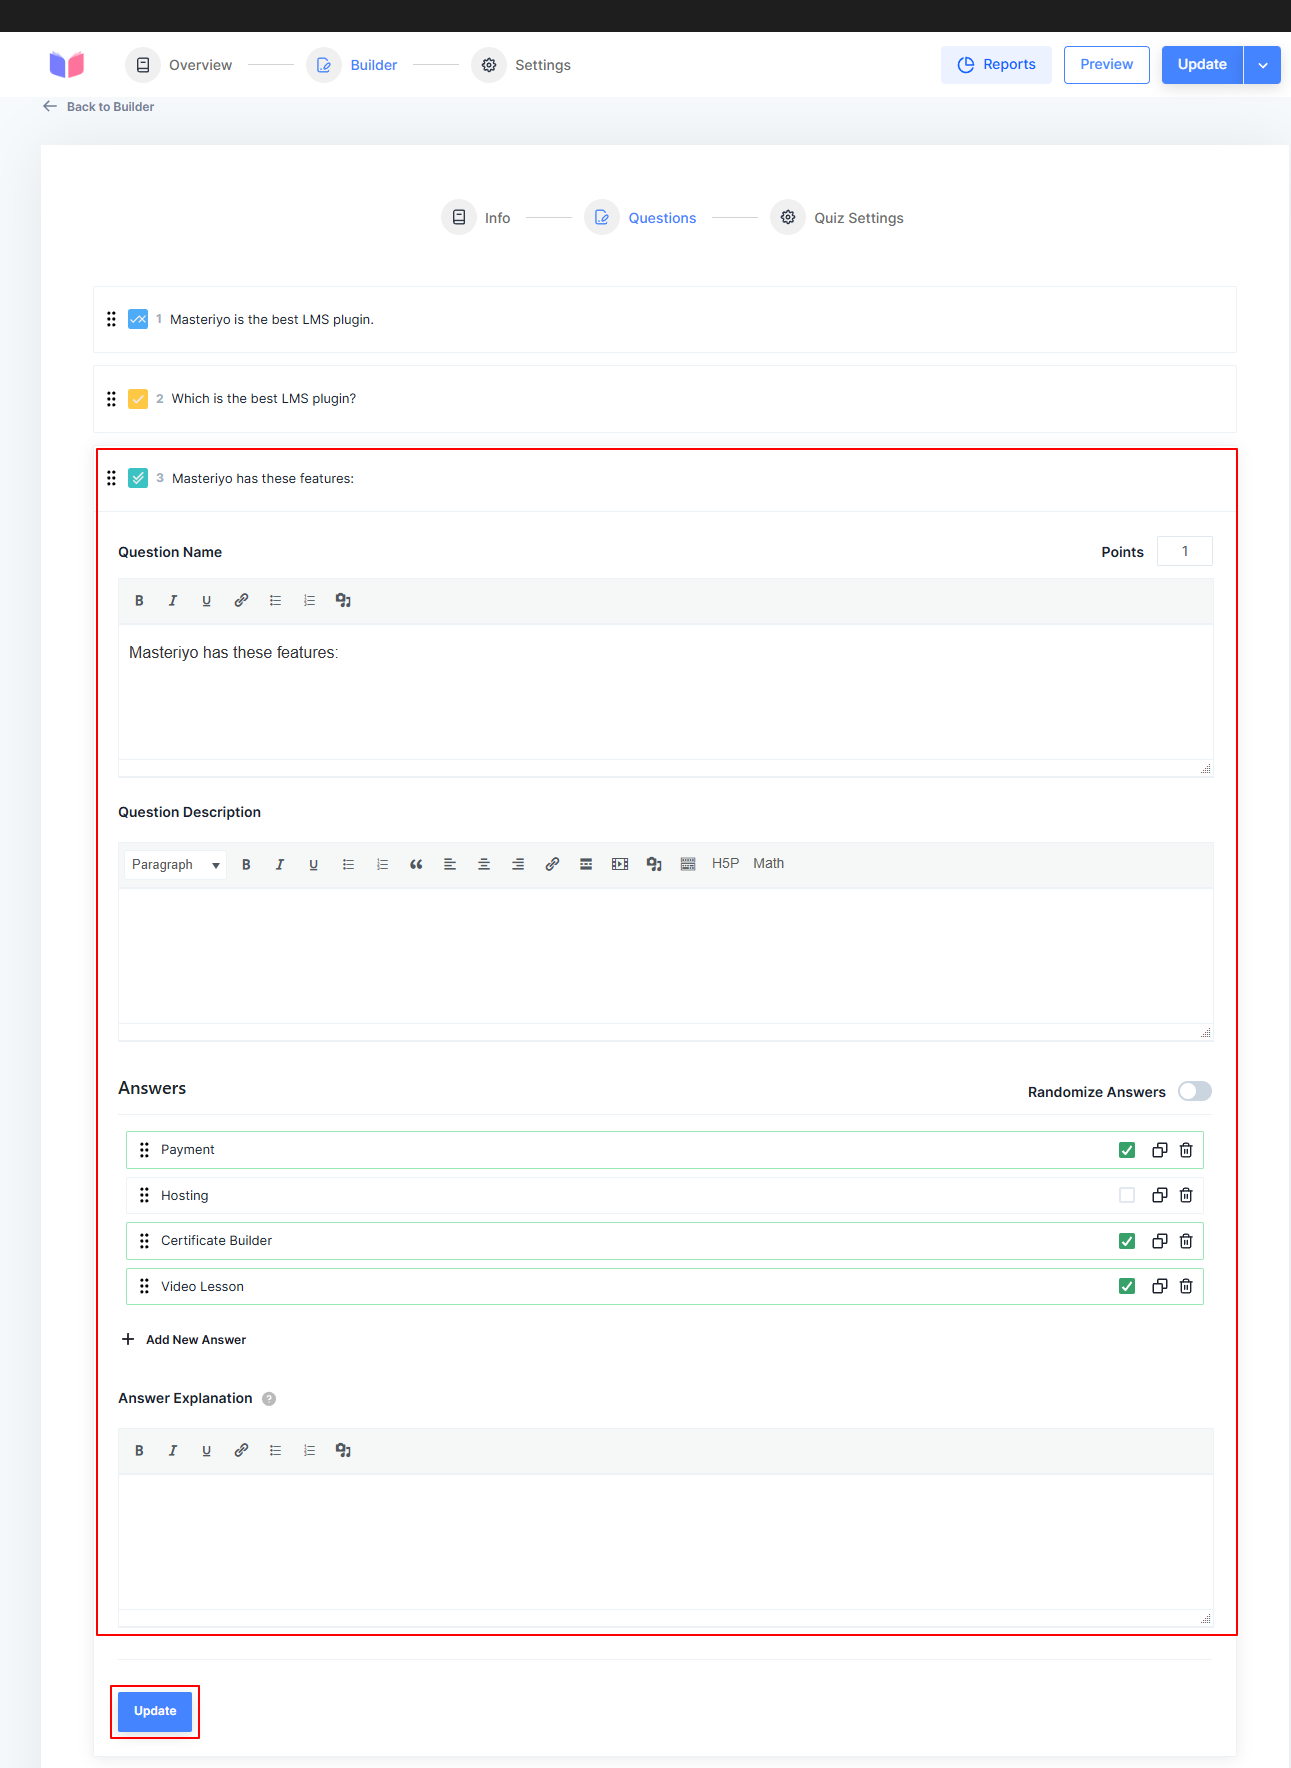1291x1768 pixels.
Task: Mark Hosting as a correct answer
Action: [x=1127, y=1195]
